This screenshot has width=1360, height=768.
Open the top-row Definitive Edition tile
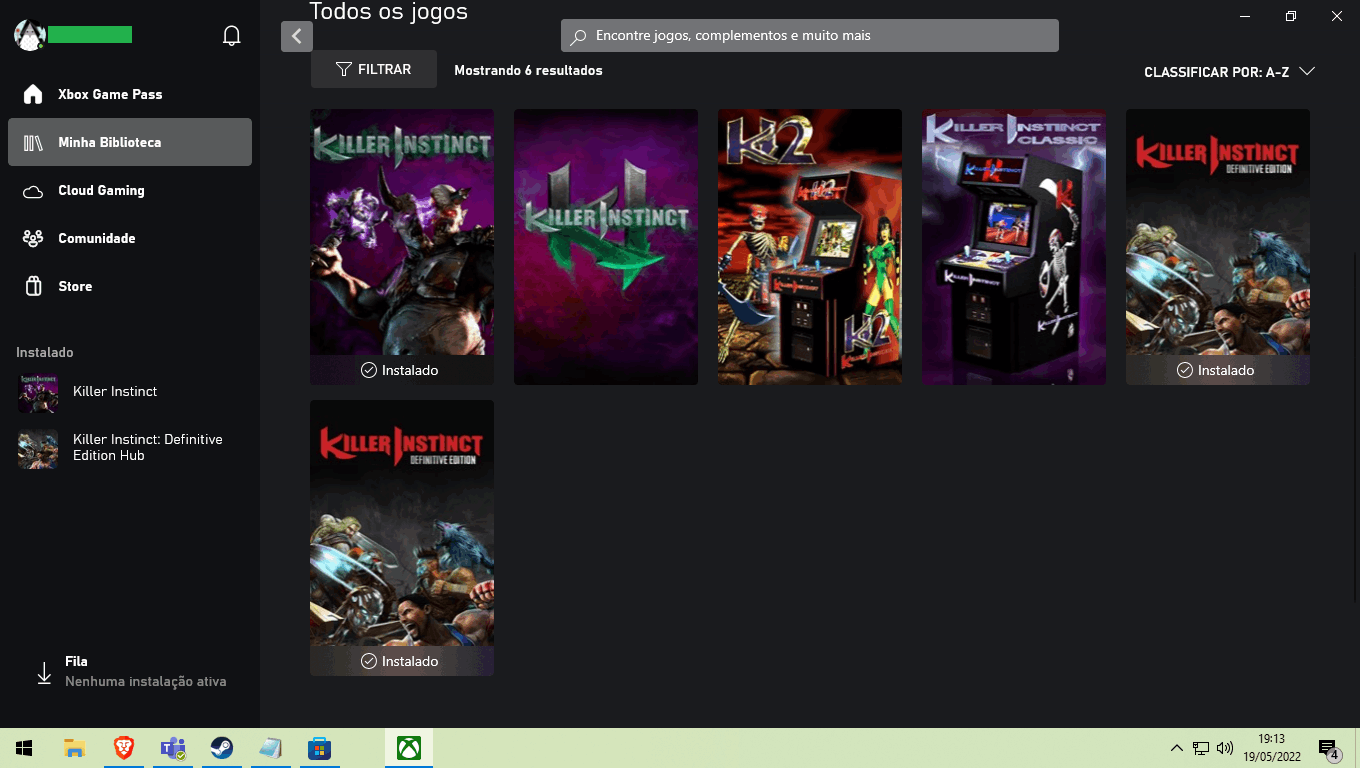coord(1218,247)
